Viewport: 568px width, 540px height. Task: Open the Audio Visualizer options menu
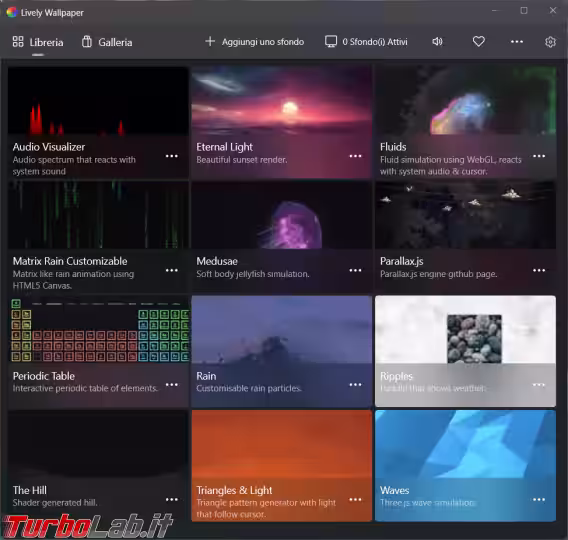click(x=172, y=156)
